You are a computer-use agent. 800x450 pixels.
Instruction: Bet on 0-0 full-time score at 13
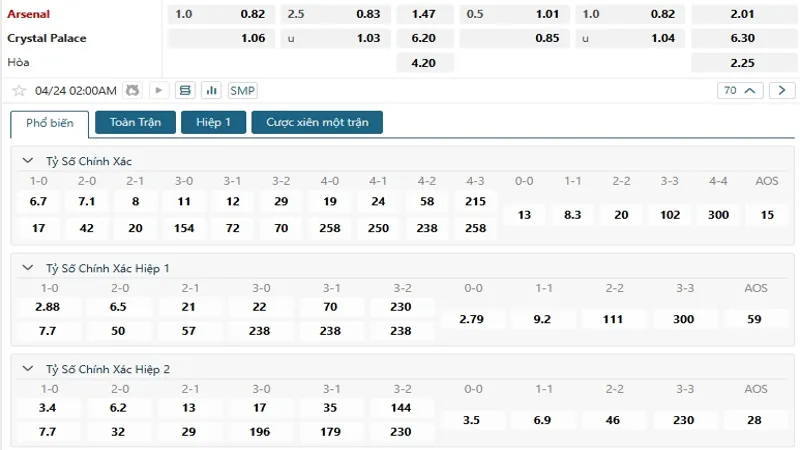525,215
